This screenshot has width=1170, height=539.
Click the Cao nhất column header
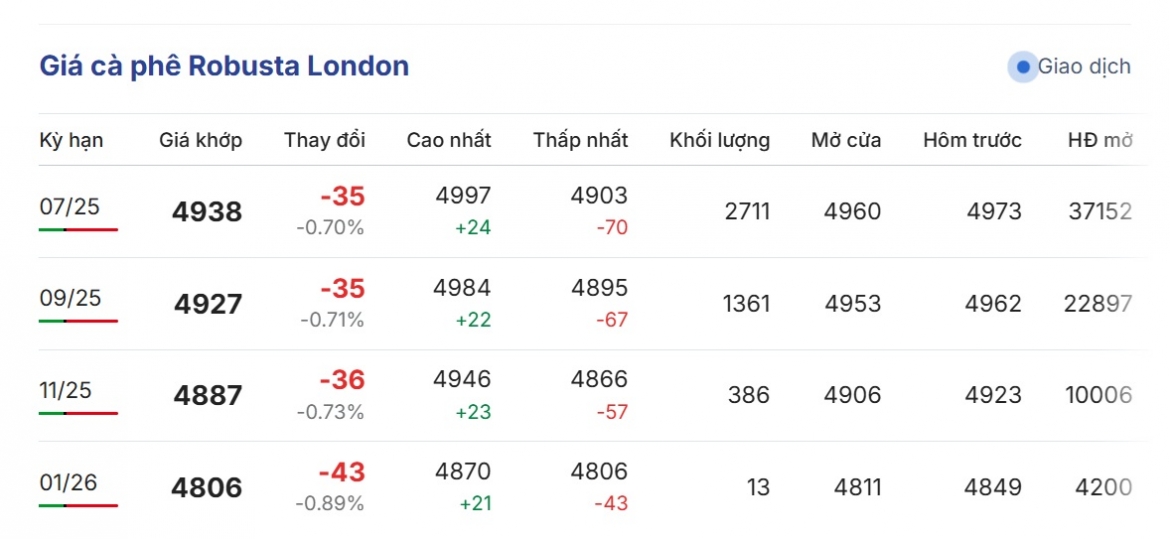[x=449, y=140]
